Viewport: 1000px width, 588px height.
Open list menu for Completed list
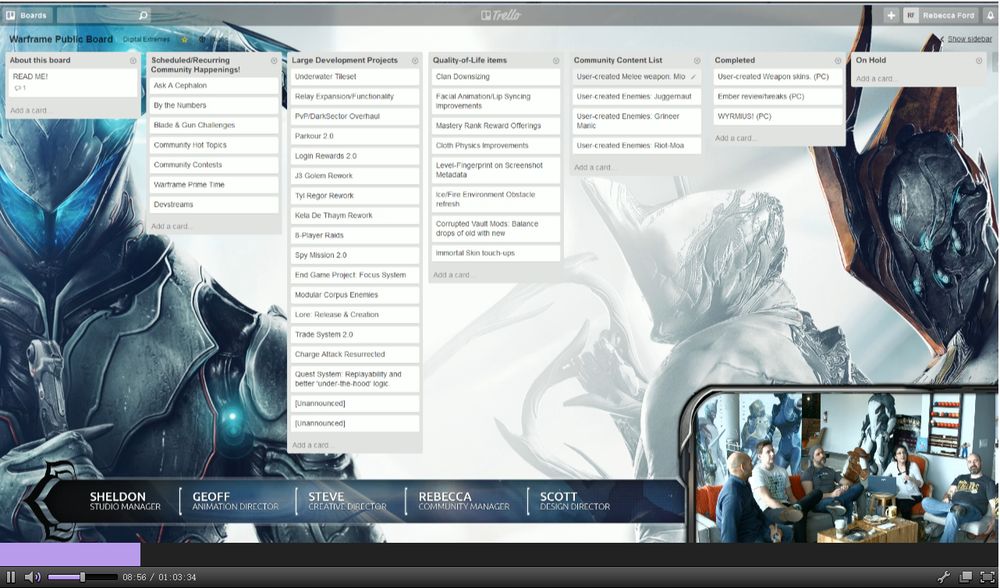(838, 61)
